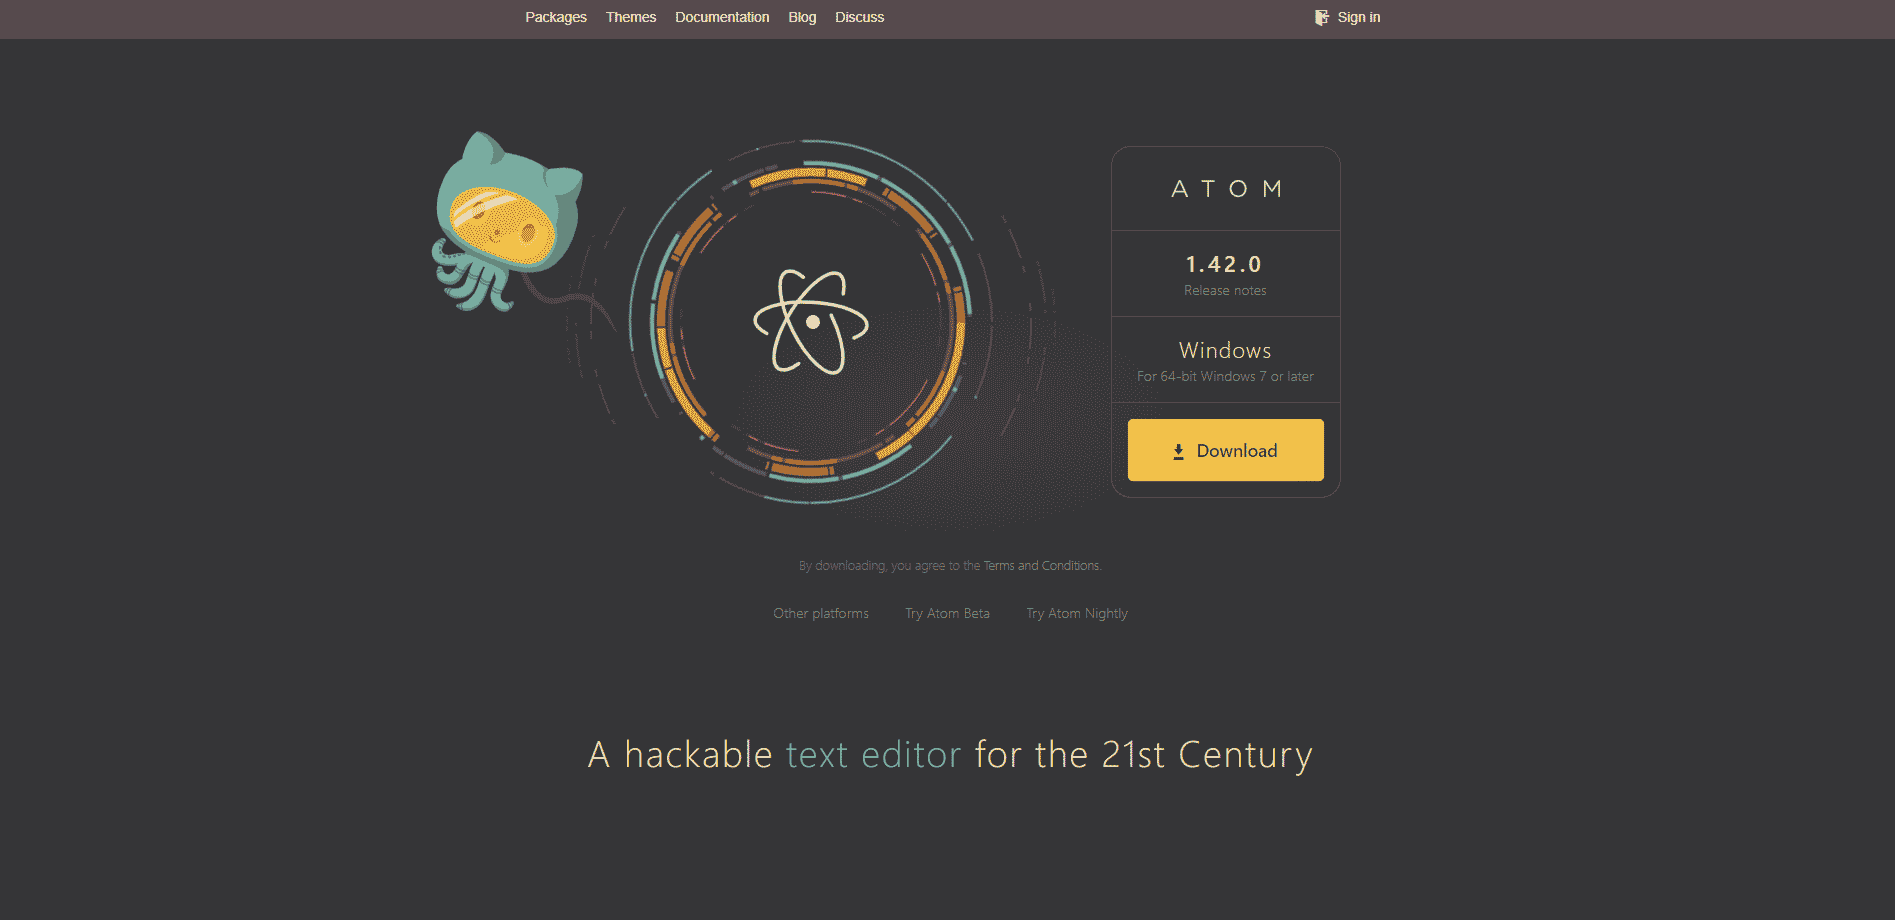Click the download arrow icon on the button
This screenshot has width=1895, height=920.
pyautogui.click(x=1178, y=451)
